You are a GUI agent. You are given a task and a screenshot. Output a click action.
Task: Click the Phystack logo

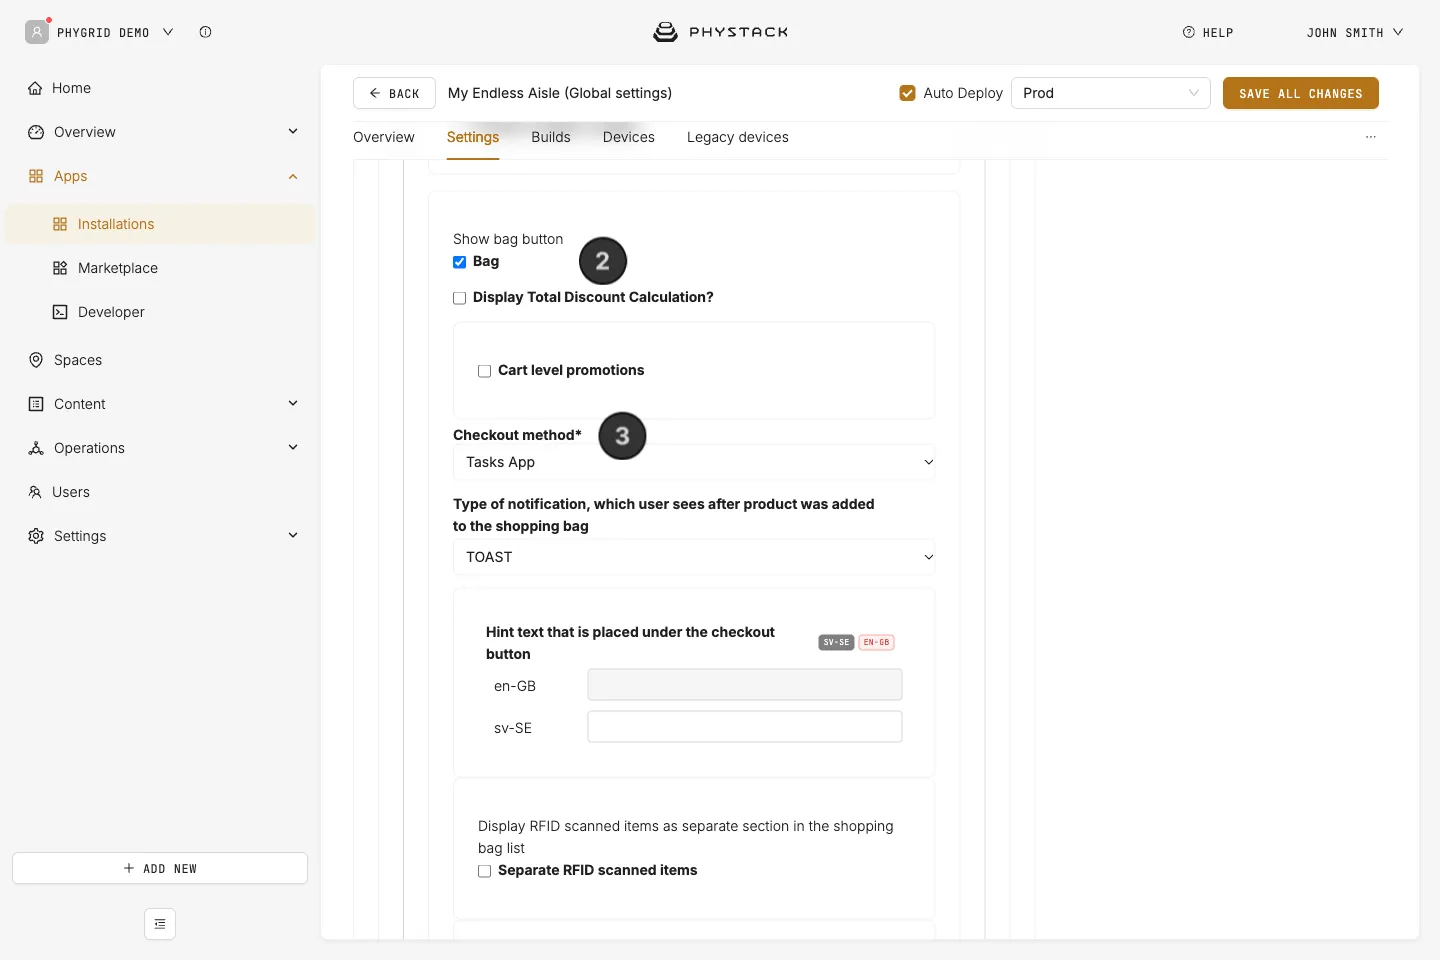[x=720, y=32]
